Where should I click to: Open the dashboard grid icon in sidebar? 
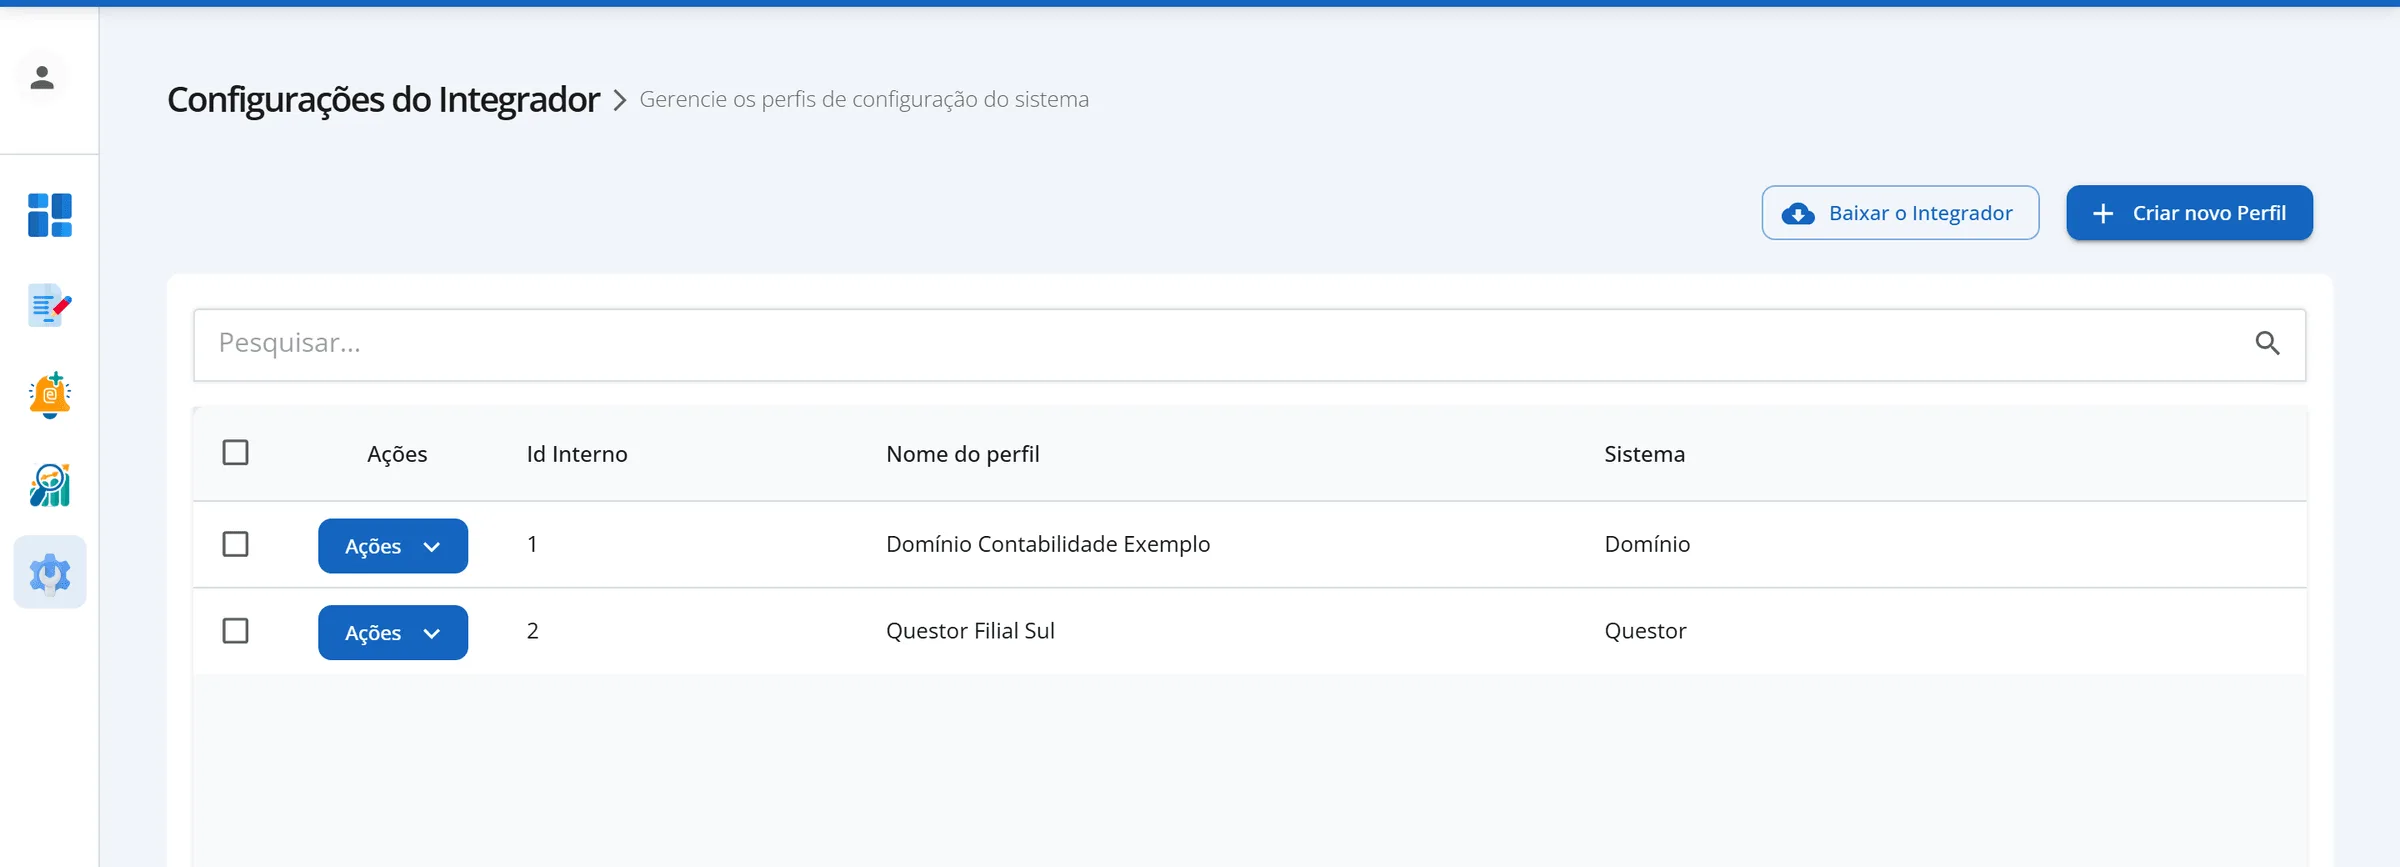click(x=50, y=215)
